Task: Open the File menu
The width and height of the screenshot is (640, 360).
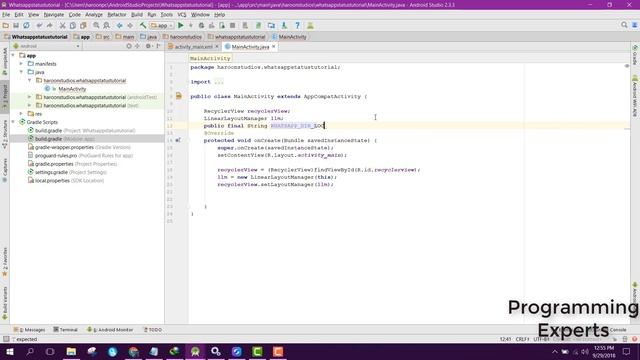Action: click(x=6, y=15)
